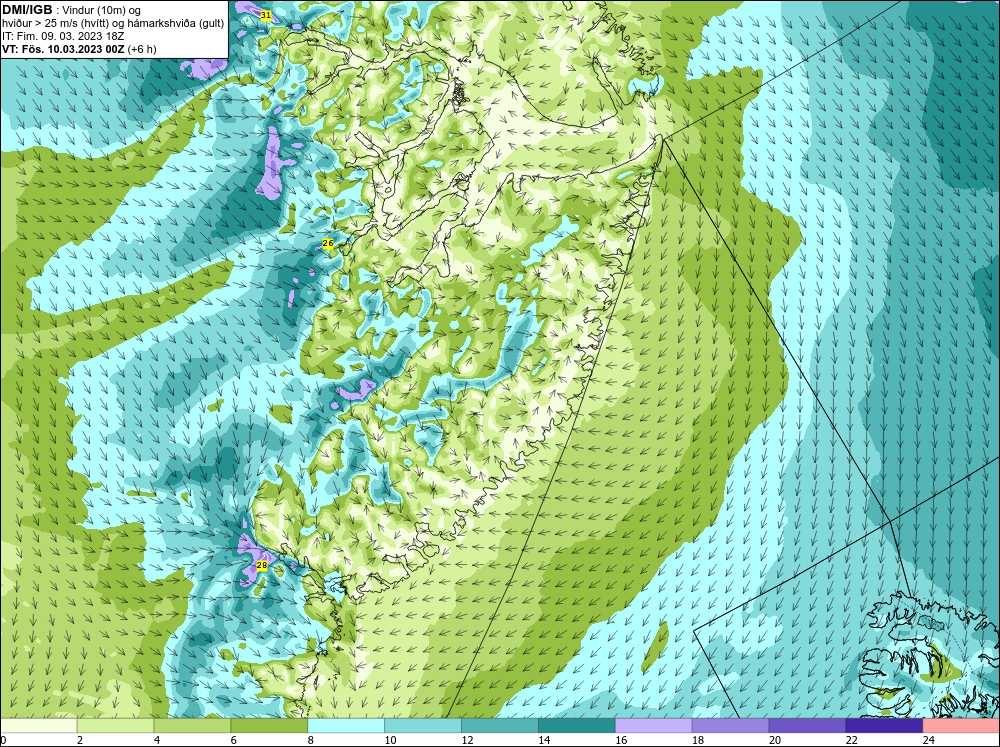This screenshot has height=747, width=1000.
Task: Select the 10–12 m/s cyan legend swatch
Action: [423, 726]
